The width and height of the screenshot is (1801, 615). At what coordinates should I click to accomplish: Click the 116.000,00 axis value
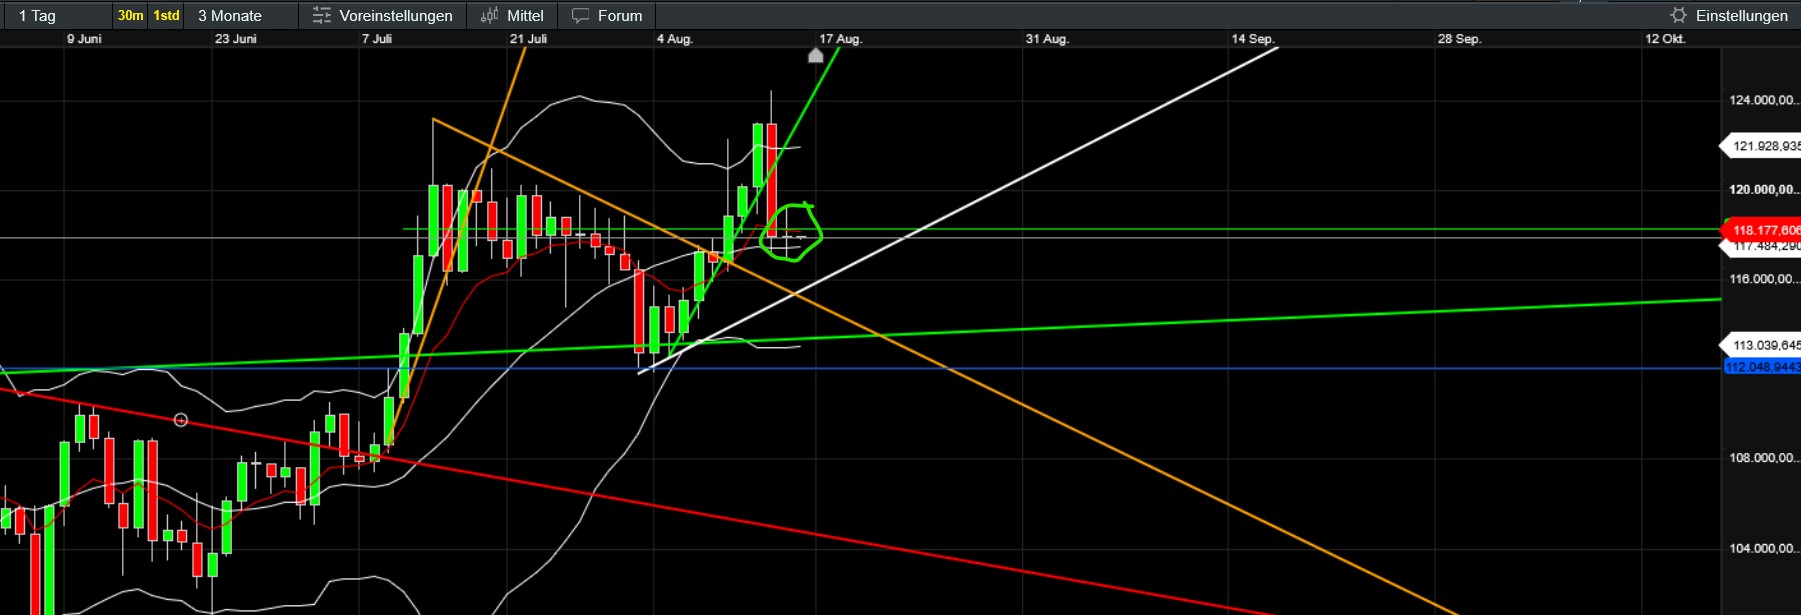tap(1764, 279)
